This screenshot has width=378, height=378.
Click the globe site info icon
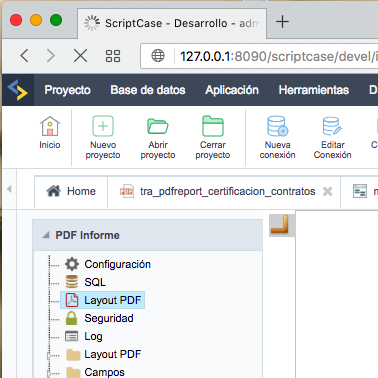point(158,56)
